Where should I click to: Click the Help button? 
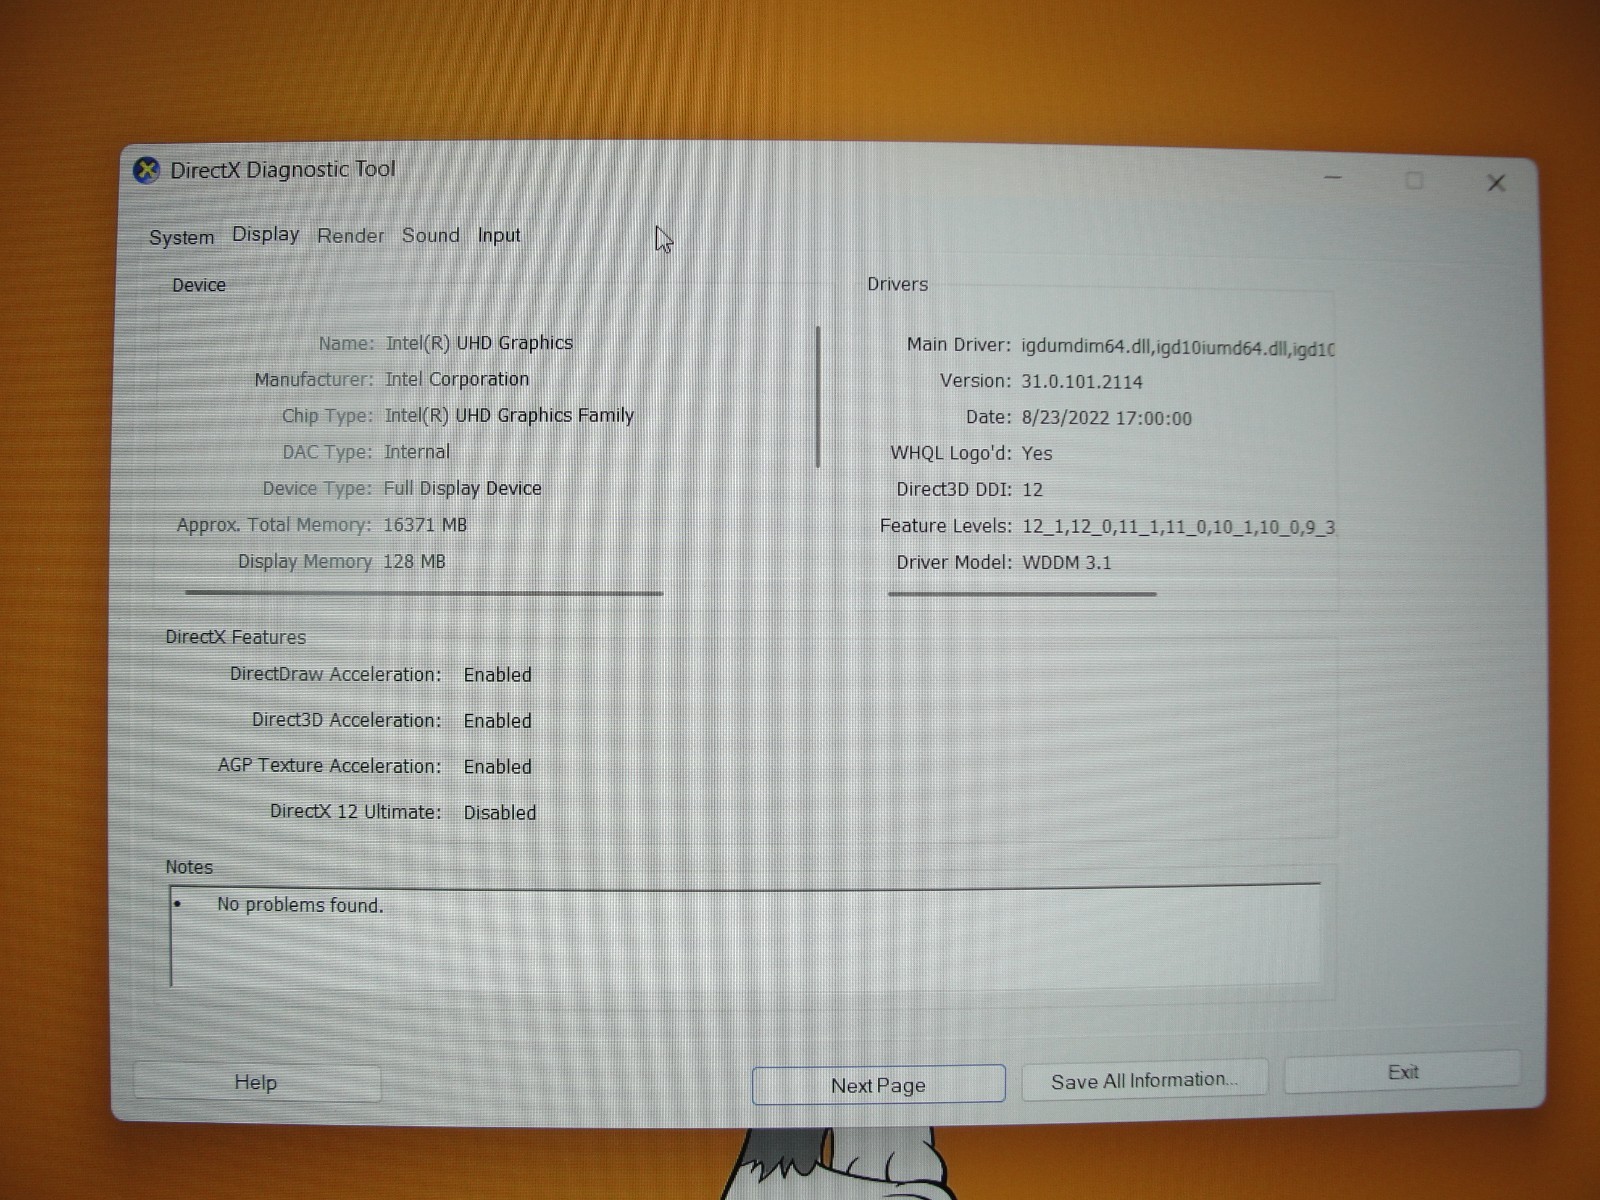256,1082
